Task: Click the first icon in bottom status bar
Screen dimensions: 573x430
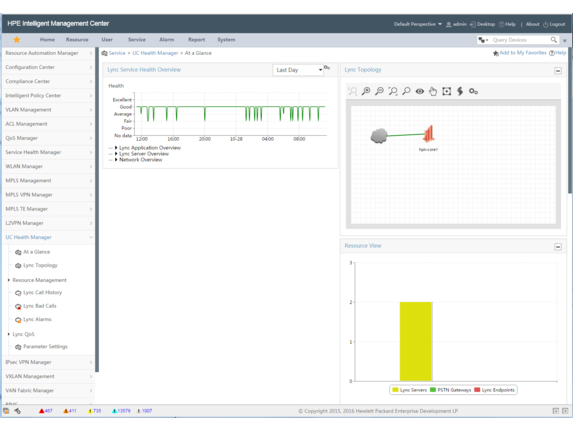Action: pyautogui.click(x=6, y=411)
